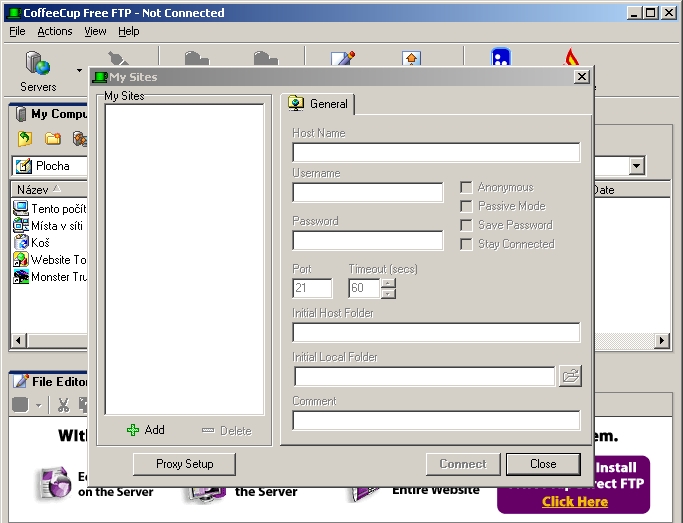
Task: Click into the Comment field
Action: [436, 421]
